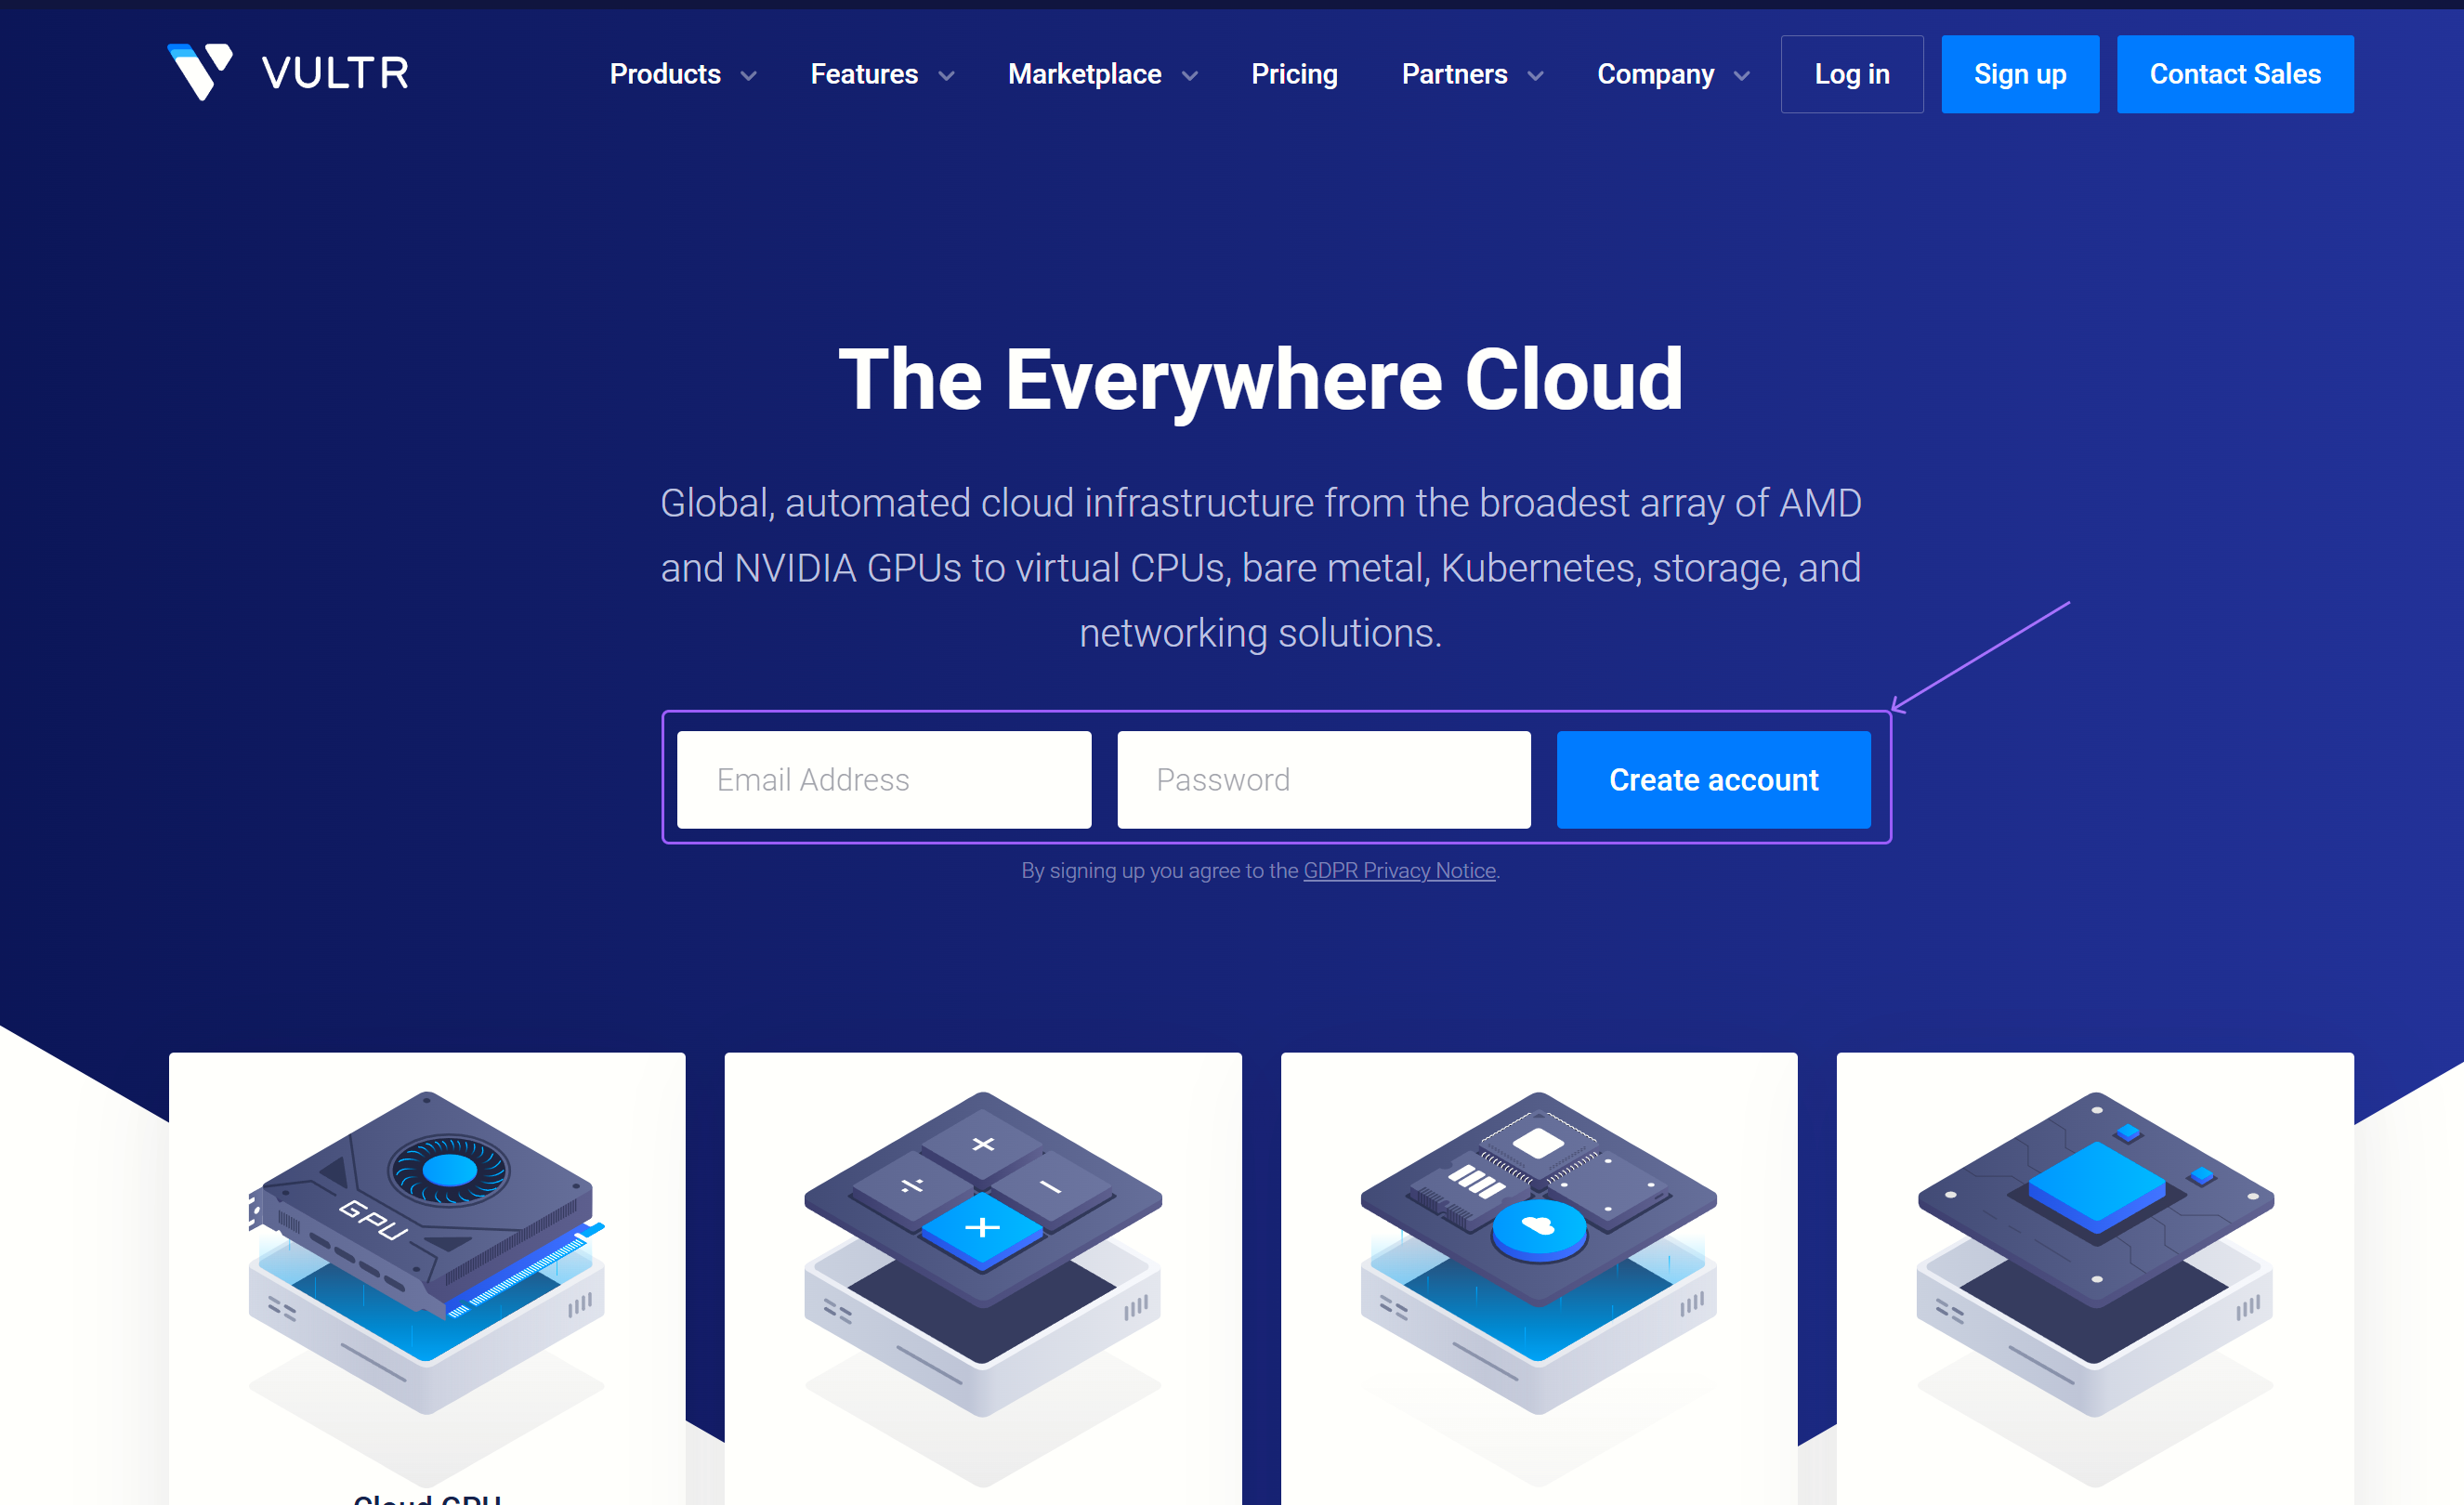Open the Features menu
The width and height of the screenshot is (2464, 1505).
pyautogui.click(x=864, y=74)
